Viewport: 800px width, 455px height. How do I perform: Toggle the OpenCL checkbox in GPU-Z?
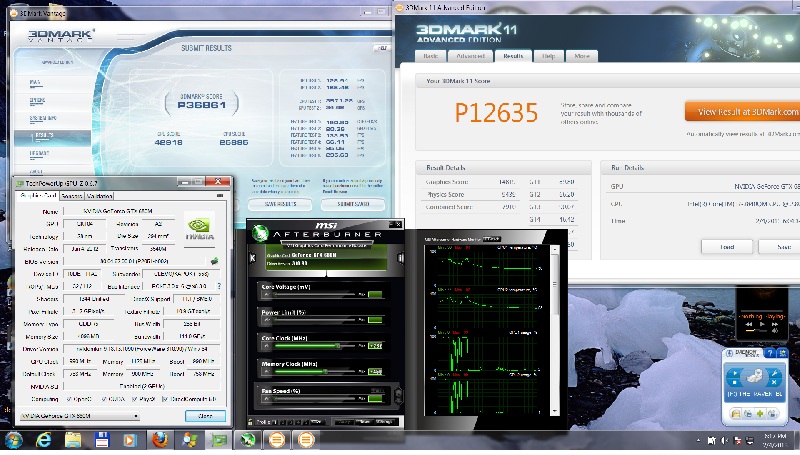tap(69, 399)
